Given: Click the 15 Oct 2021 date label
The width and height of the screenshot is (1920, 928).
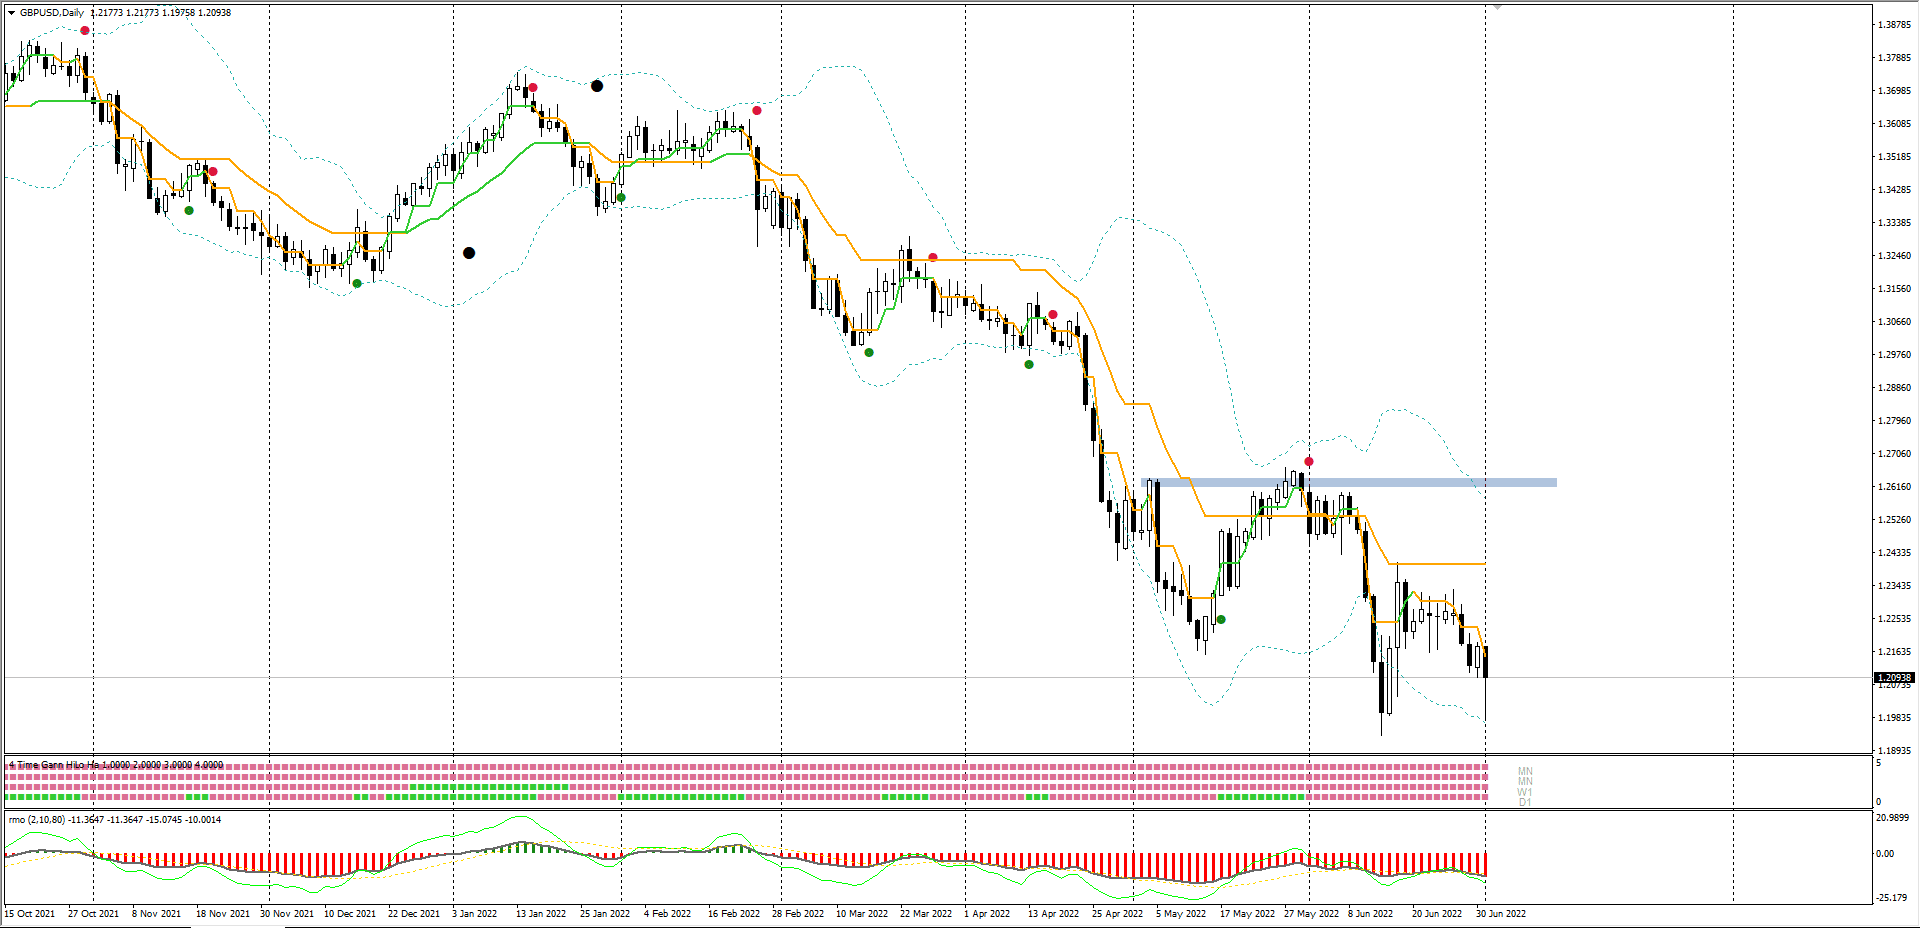Looking at the screenshot, I should tap(30, 914).
